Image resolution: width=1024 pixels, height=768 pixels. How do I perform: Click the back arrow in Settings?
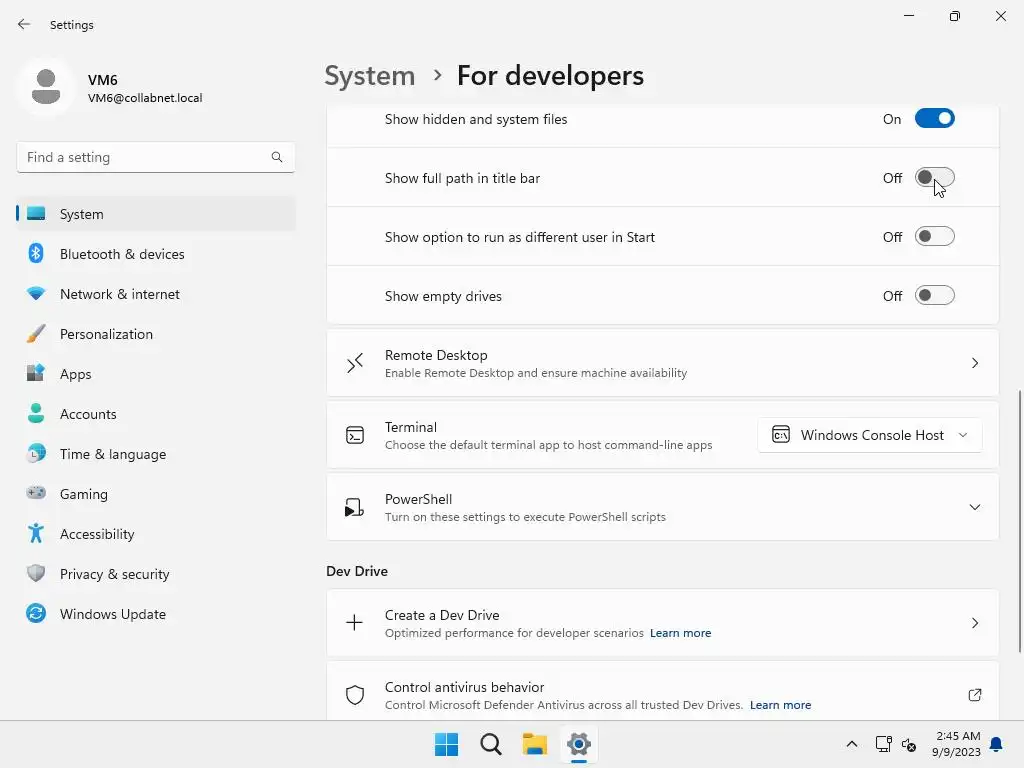(24, 24)
